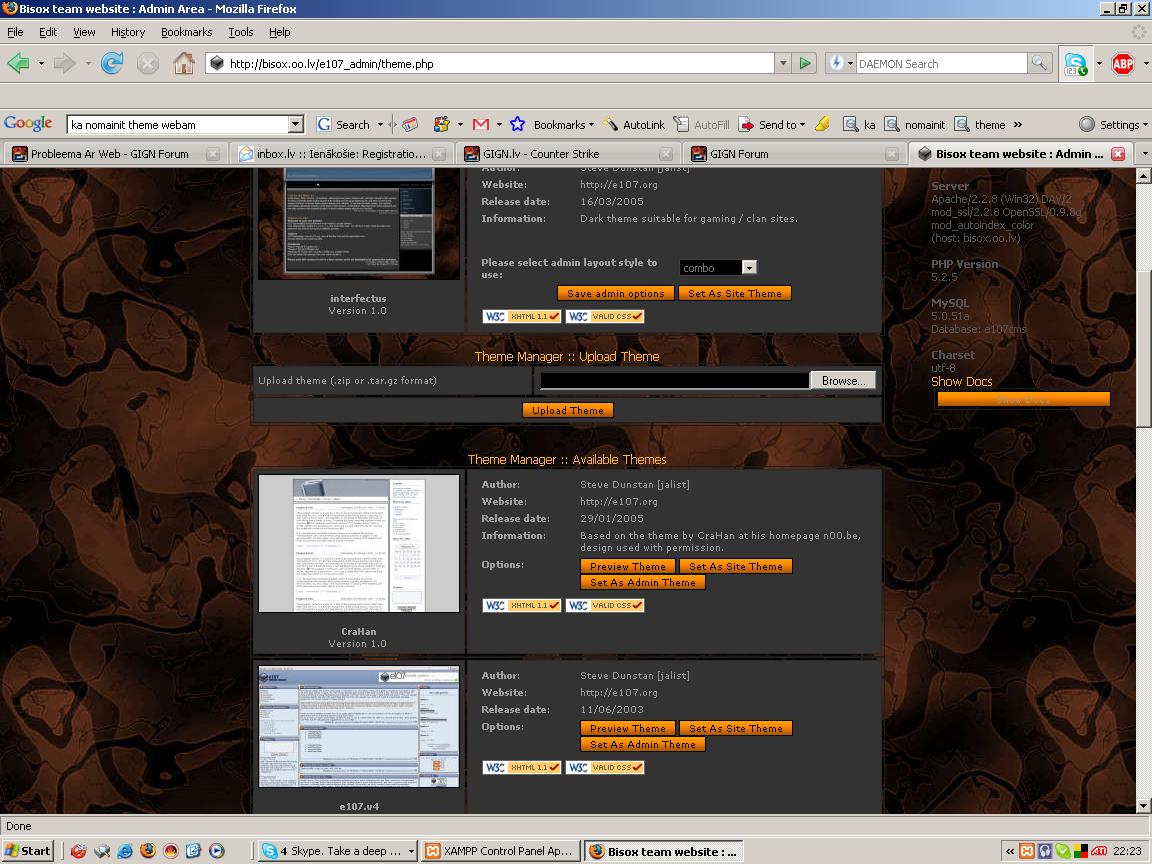Find the word 'nomainit' toolbar button
1152x864 pixels.
click(915, 125)
